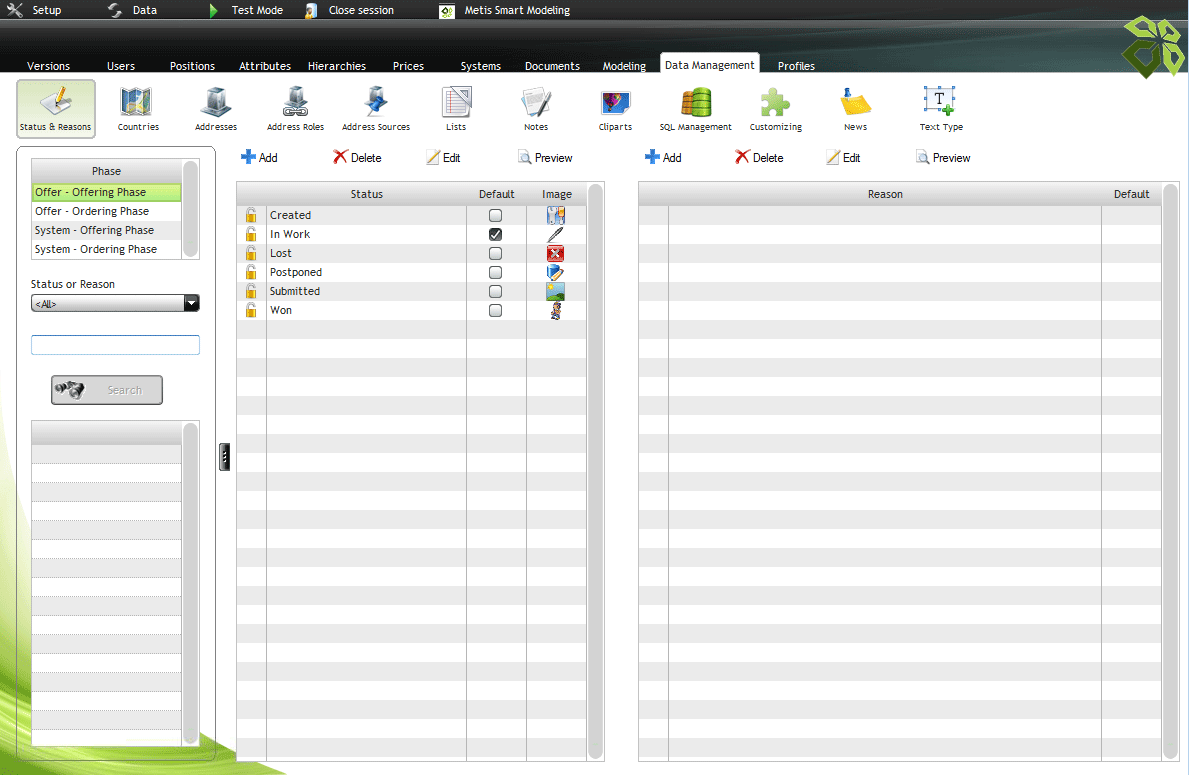1189x775 pixels.
Task: Switch to the Hierarchies tab
Action: pyautogui.click(x=336, y=66)
